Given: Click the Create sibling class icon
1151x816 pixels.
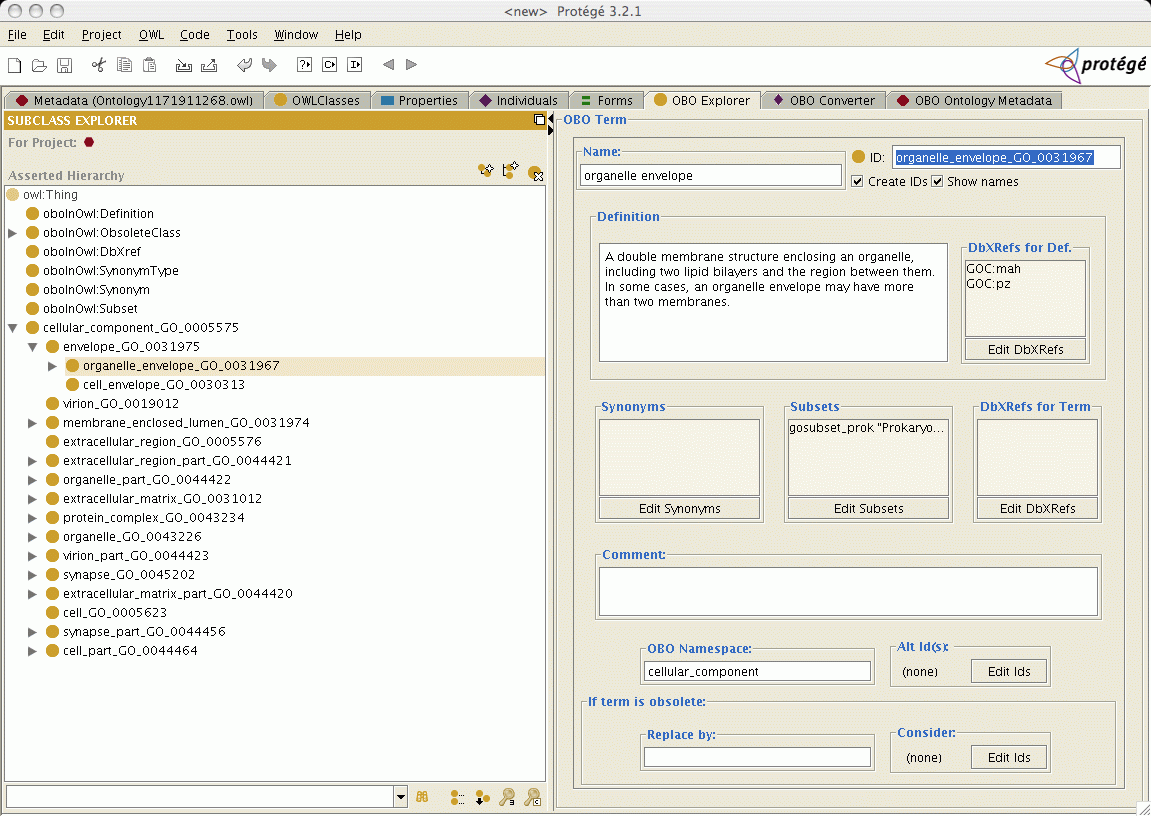Looking at the screenshot, I should 511,170.
